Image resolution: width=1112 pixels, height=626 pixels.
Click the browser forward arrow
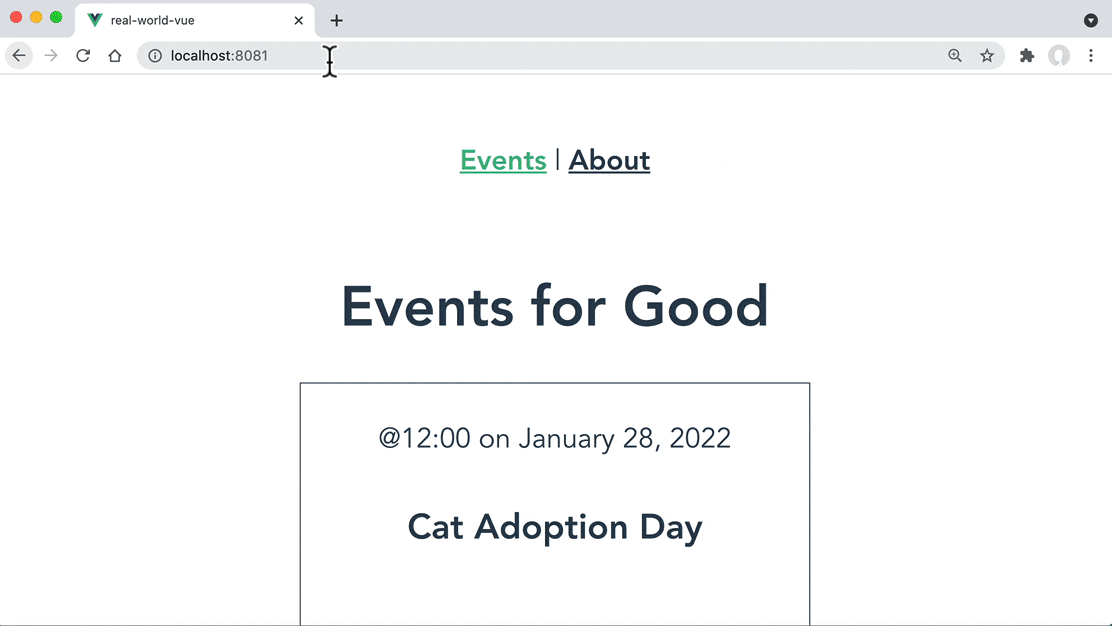51,55
